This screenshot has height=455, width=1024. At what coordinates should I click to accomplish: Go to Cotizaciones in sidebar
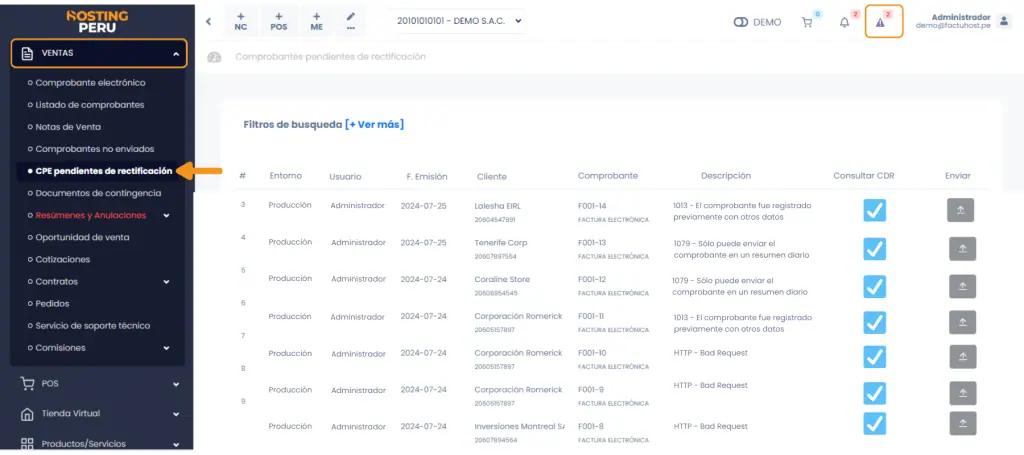pos(63,259)
